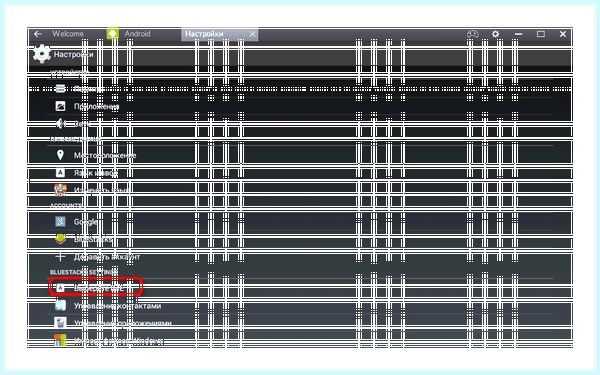
Task: Click the Настройки header gear icon
Action: pos(41,54)
